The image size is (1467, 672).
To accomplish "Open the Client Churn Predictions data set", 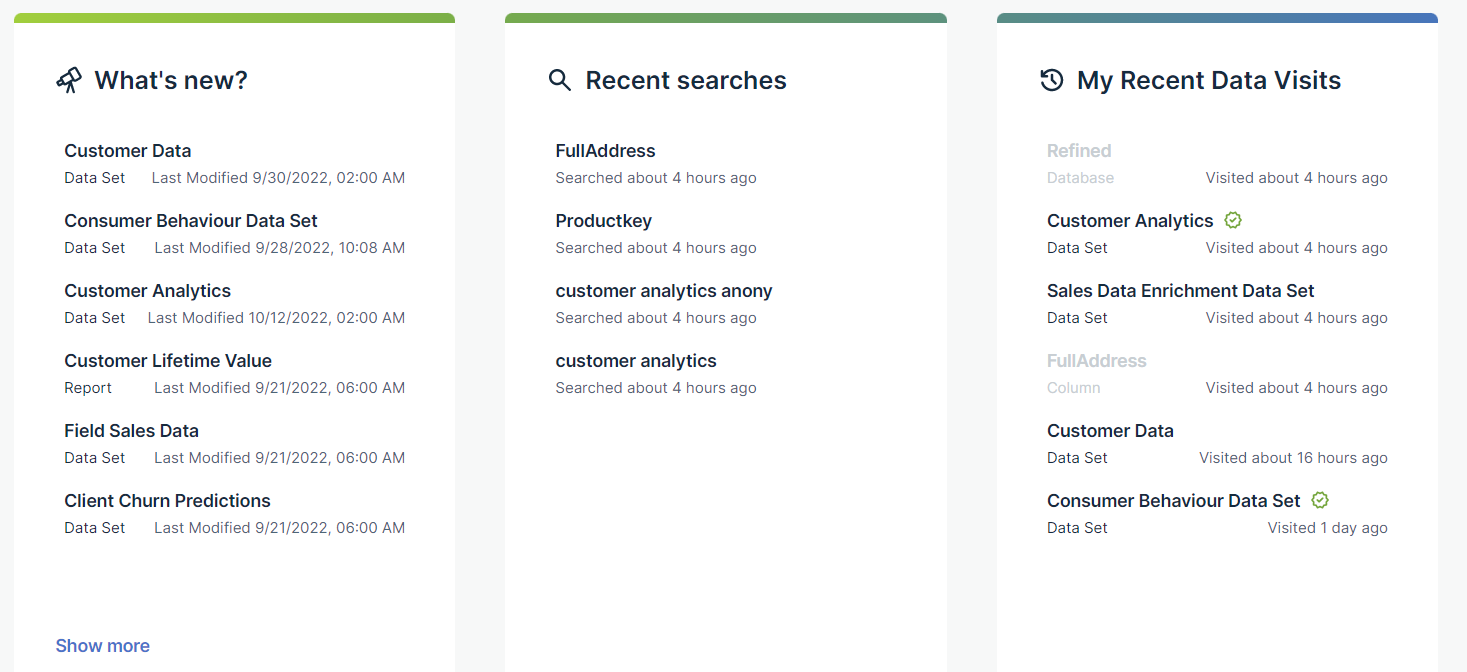I will coord(167,501).
